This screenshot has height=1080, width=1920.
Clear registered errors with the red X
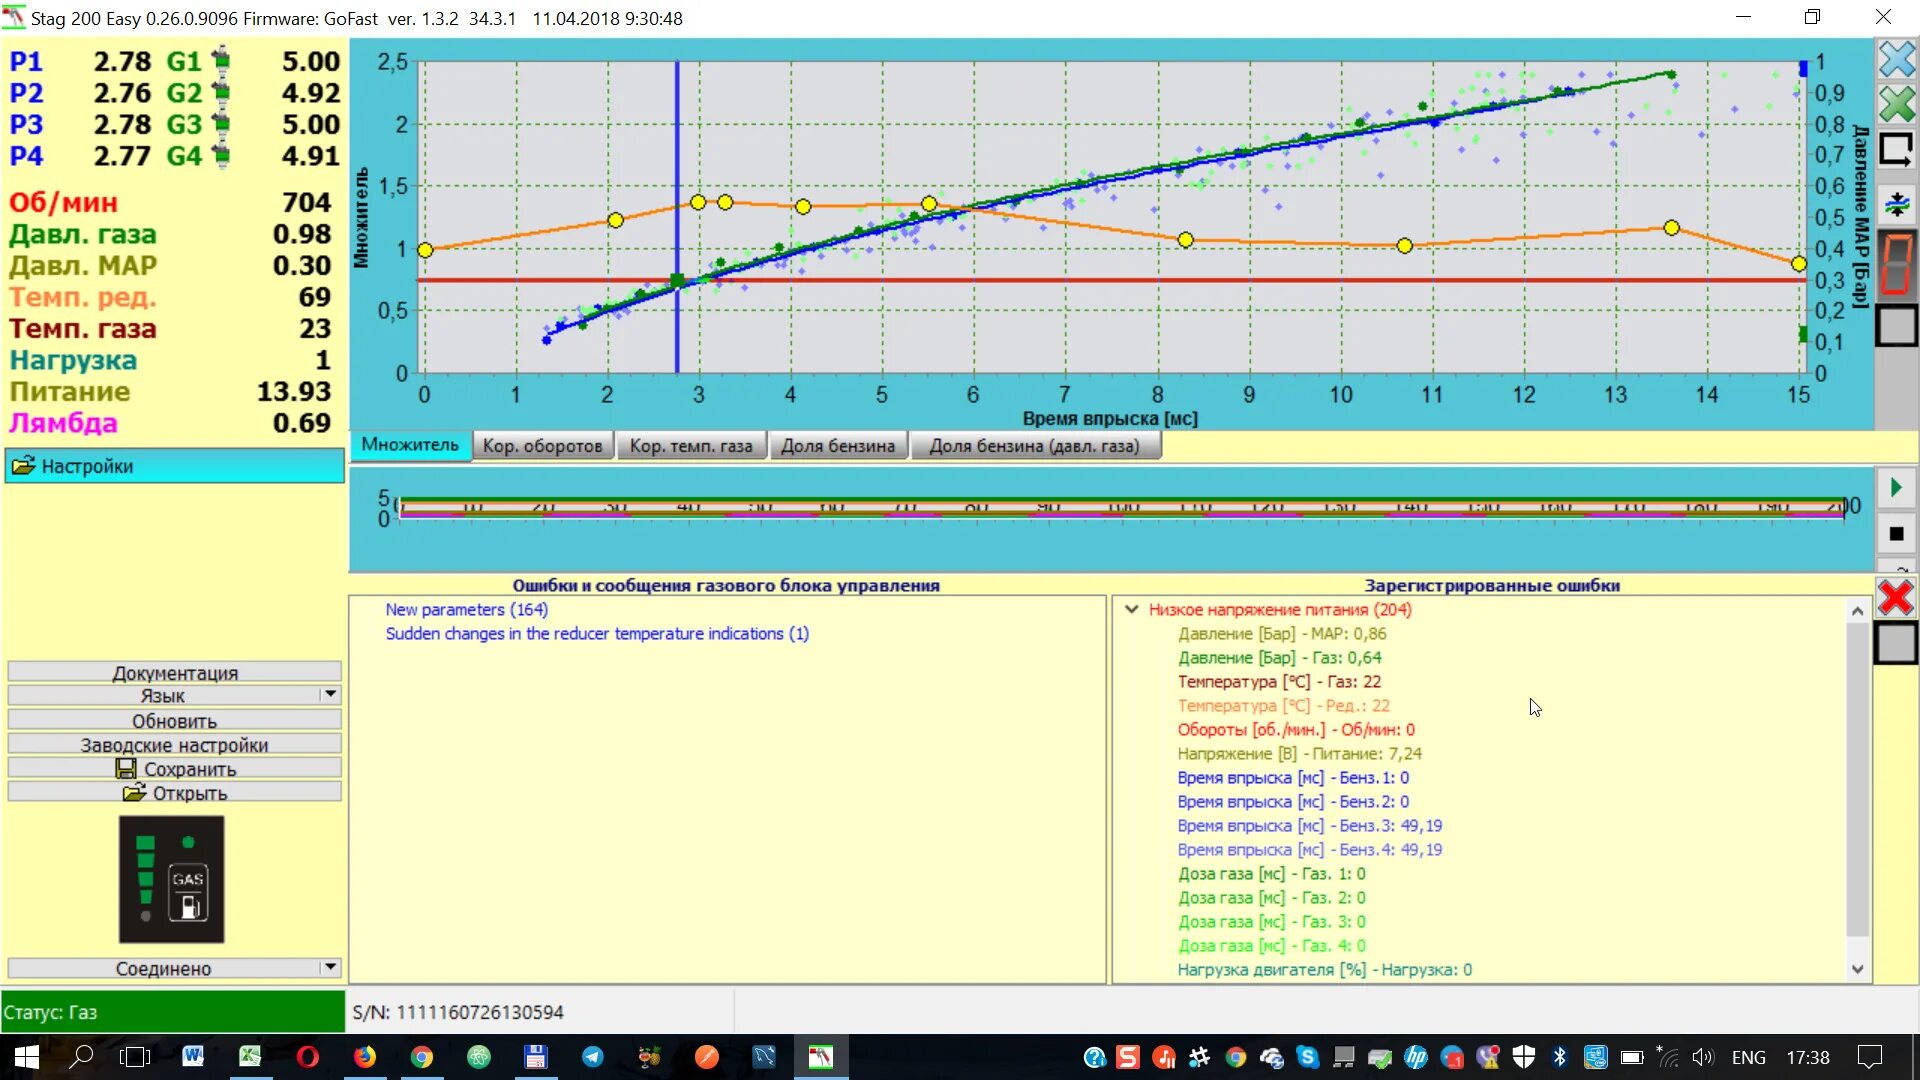[x=1896, y=598]
